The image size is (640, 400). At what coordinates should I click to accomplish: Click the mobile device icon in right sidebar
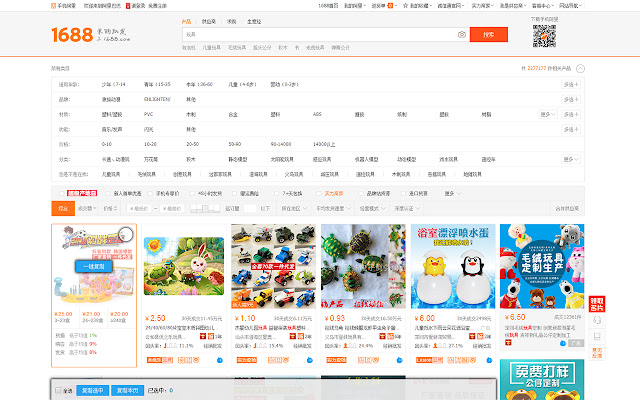[597, 336]
